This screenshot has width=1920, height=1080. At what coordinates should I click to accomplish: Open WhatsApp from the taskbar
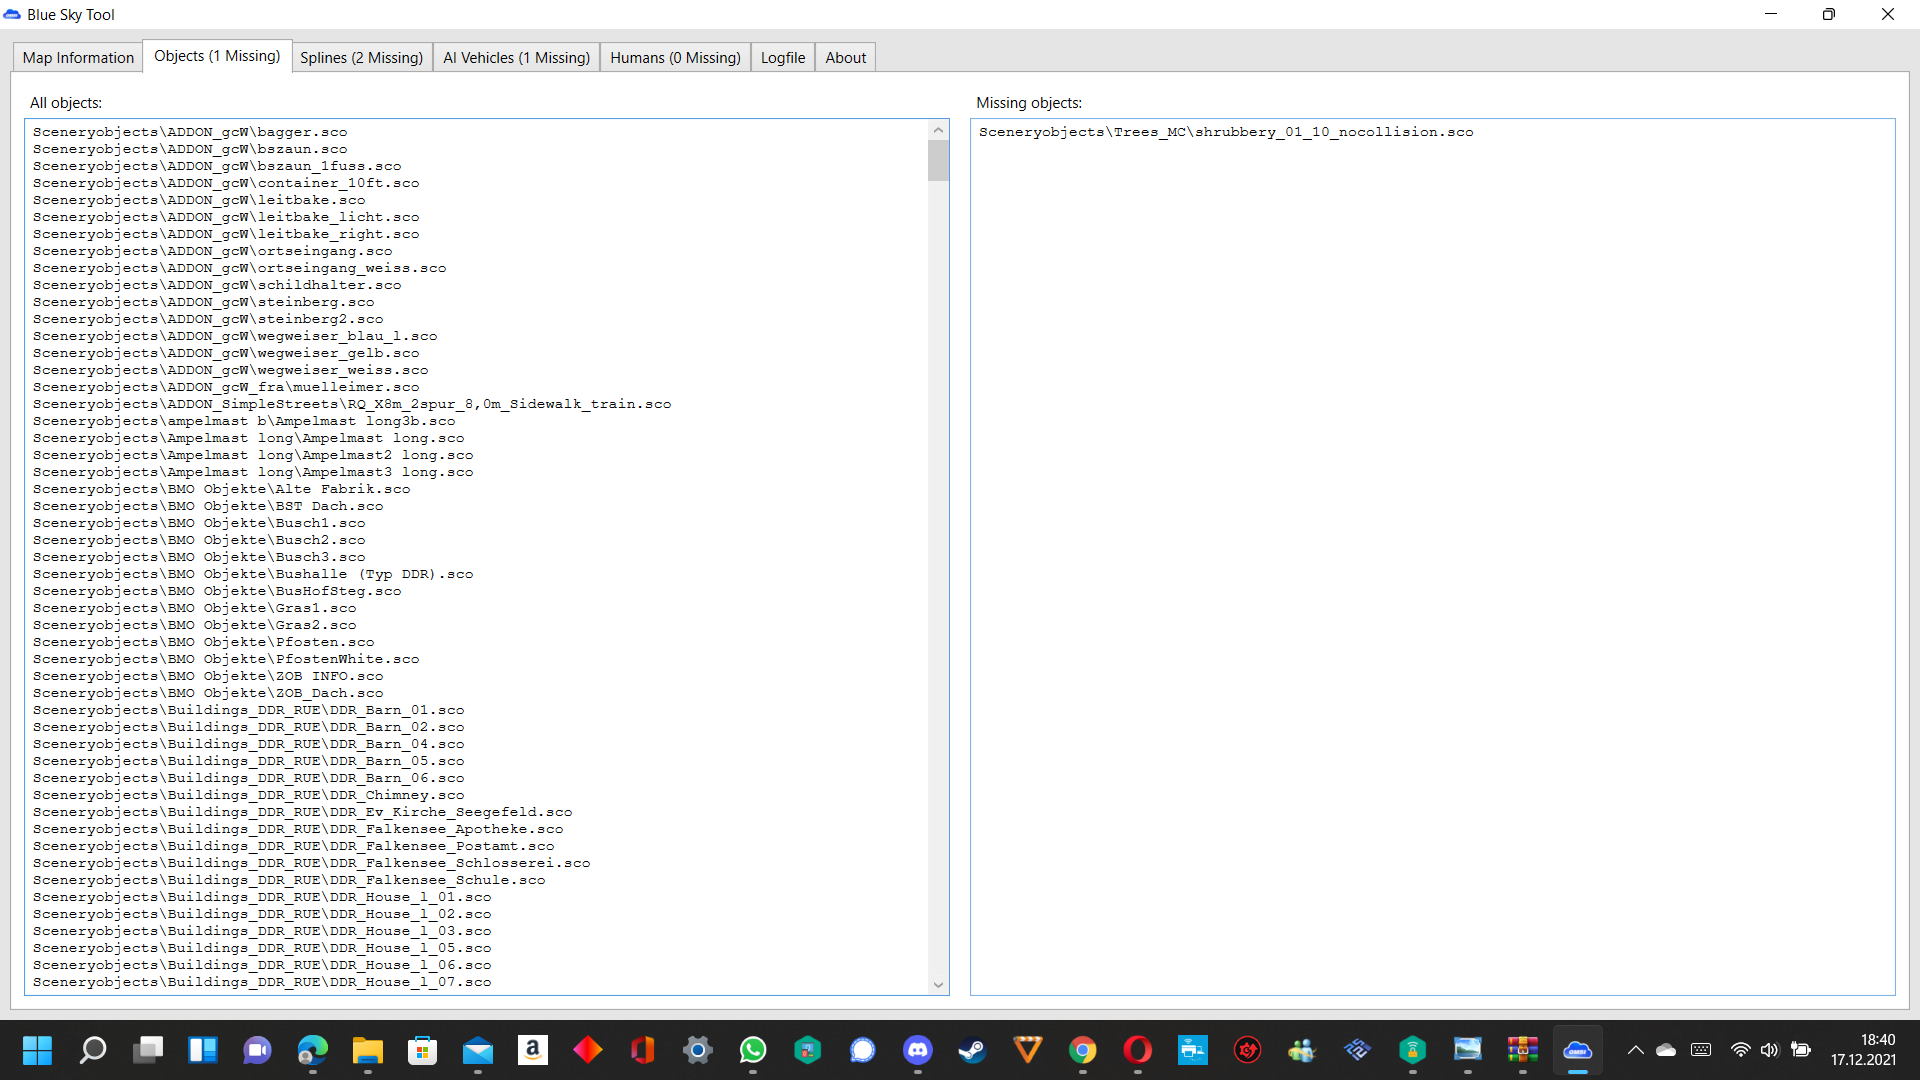pyautogui.click(x=752, y=1050)
